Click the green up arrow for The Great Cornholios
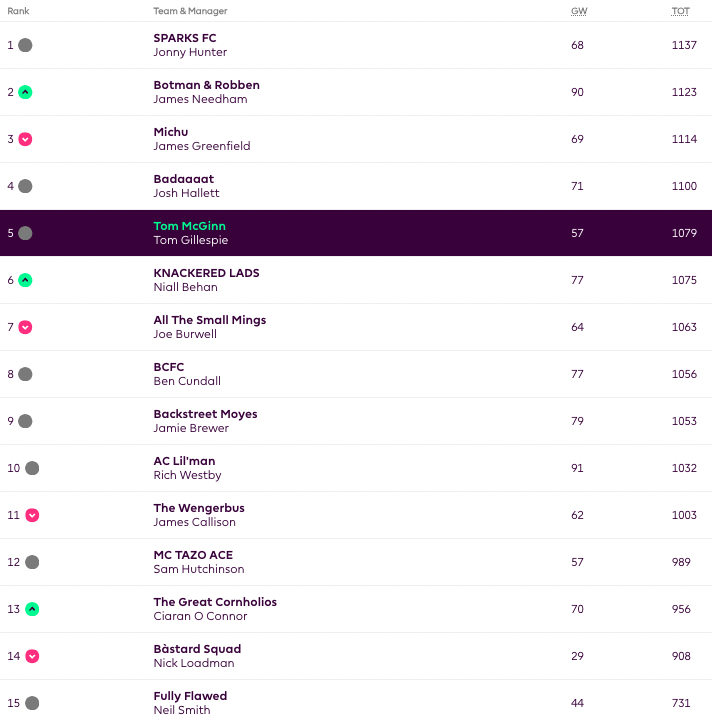 click(x=32, y=609)
